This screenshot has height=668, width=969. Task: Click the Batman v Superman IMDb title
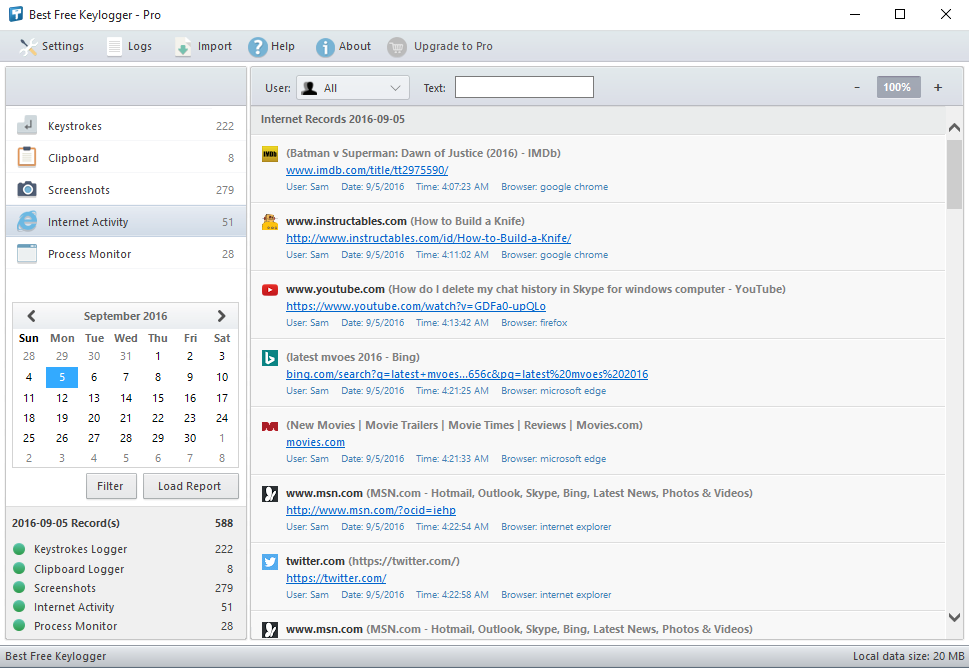click(x=423, y=153)
